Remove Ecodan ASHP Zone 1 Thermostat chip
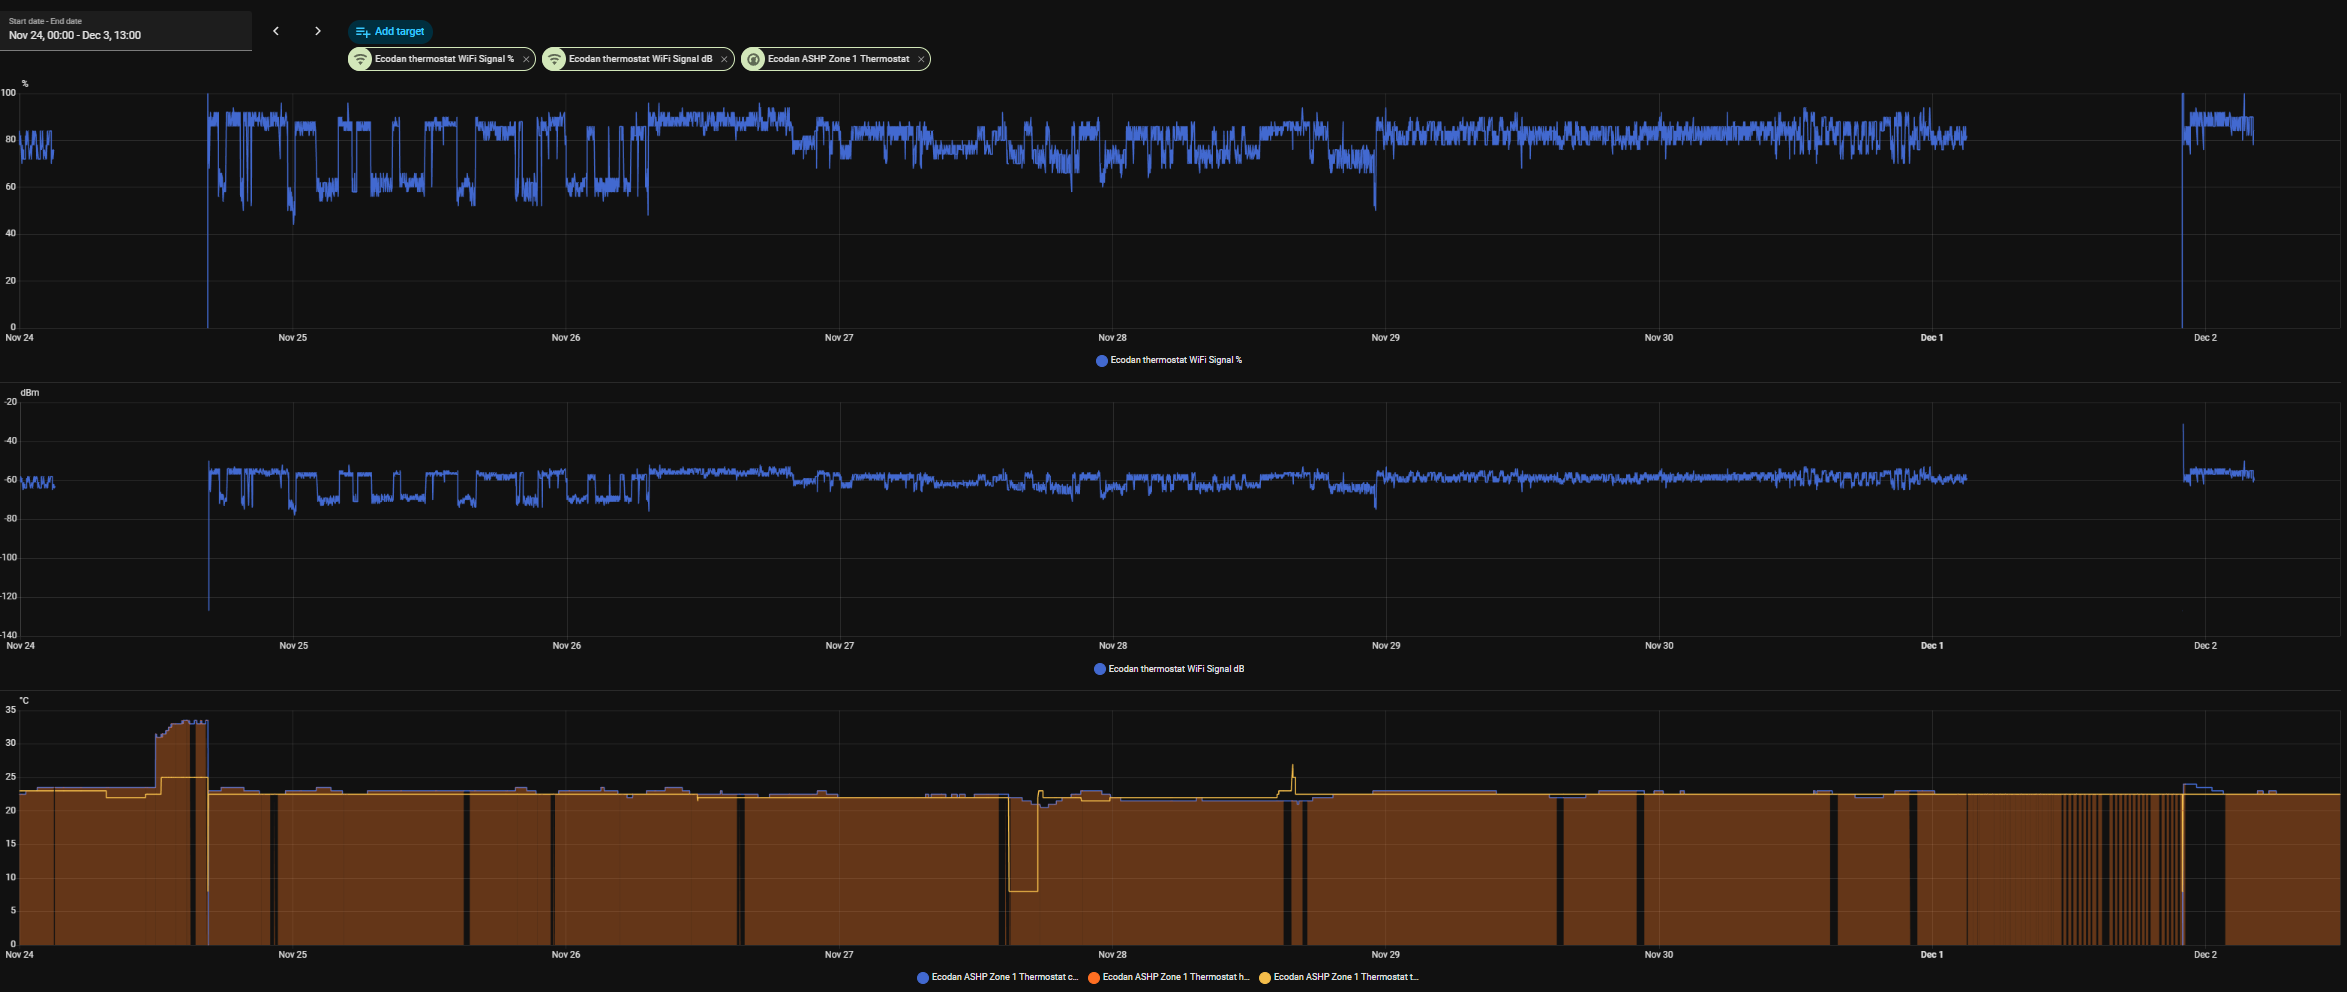2347x992 pixels. click(x=921, y=60)
